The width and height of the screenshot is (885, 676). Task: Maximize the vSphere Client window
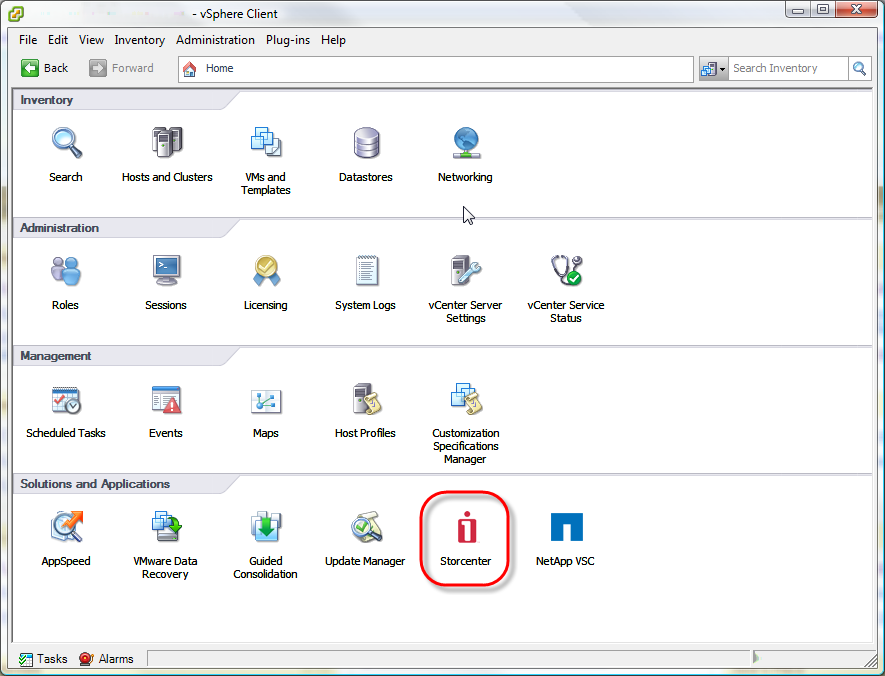pos(823,10)
